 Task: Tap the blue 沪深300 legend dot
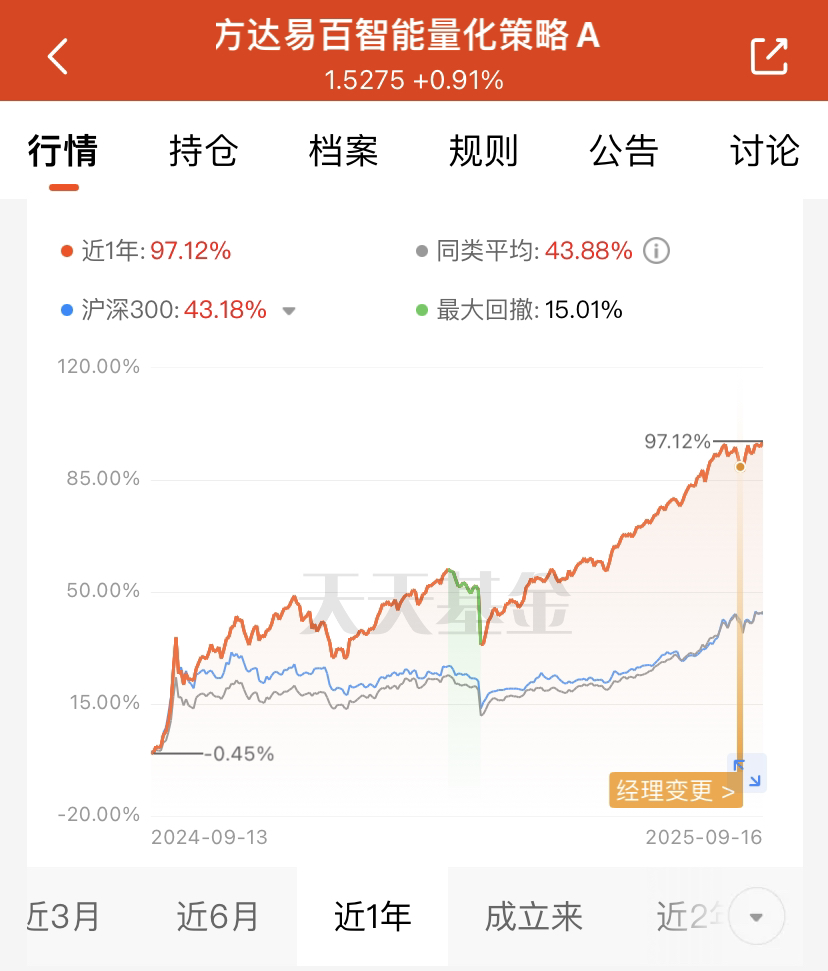pos(67,310)
